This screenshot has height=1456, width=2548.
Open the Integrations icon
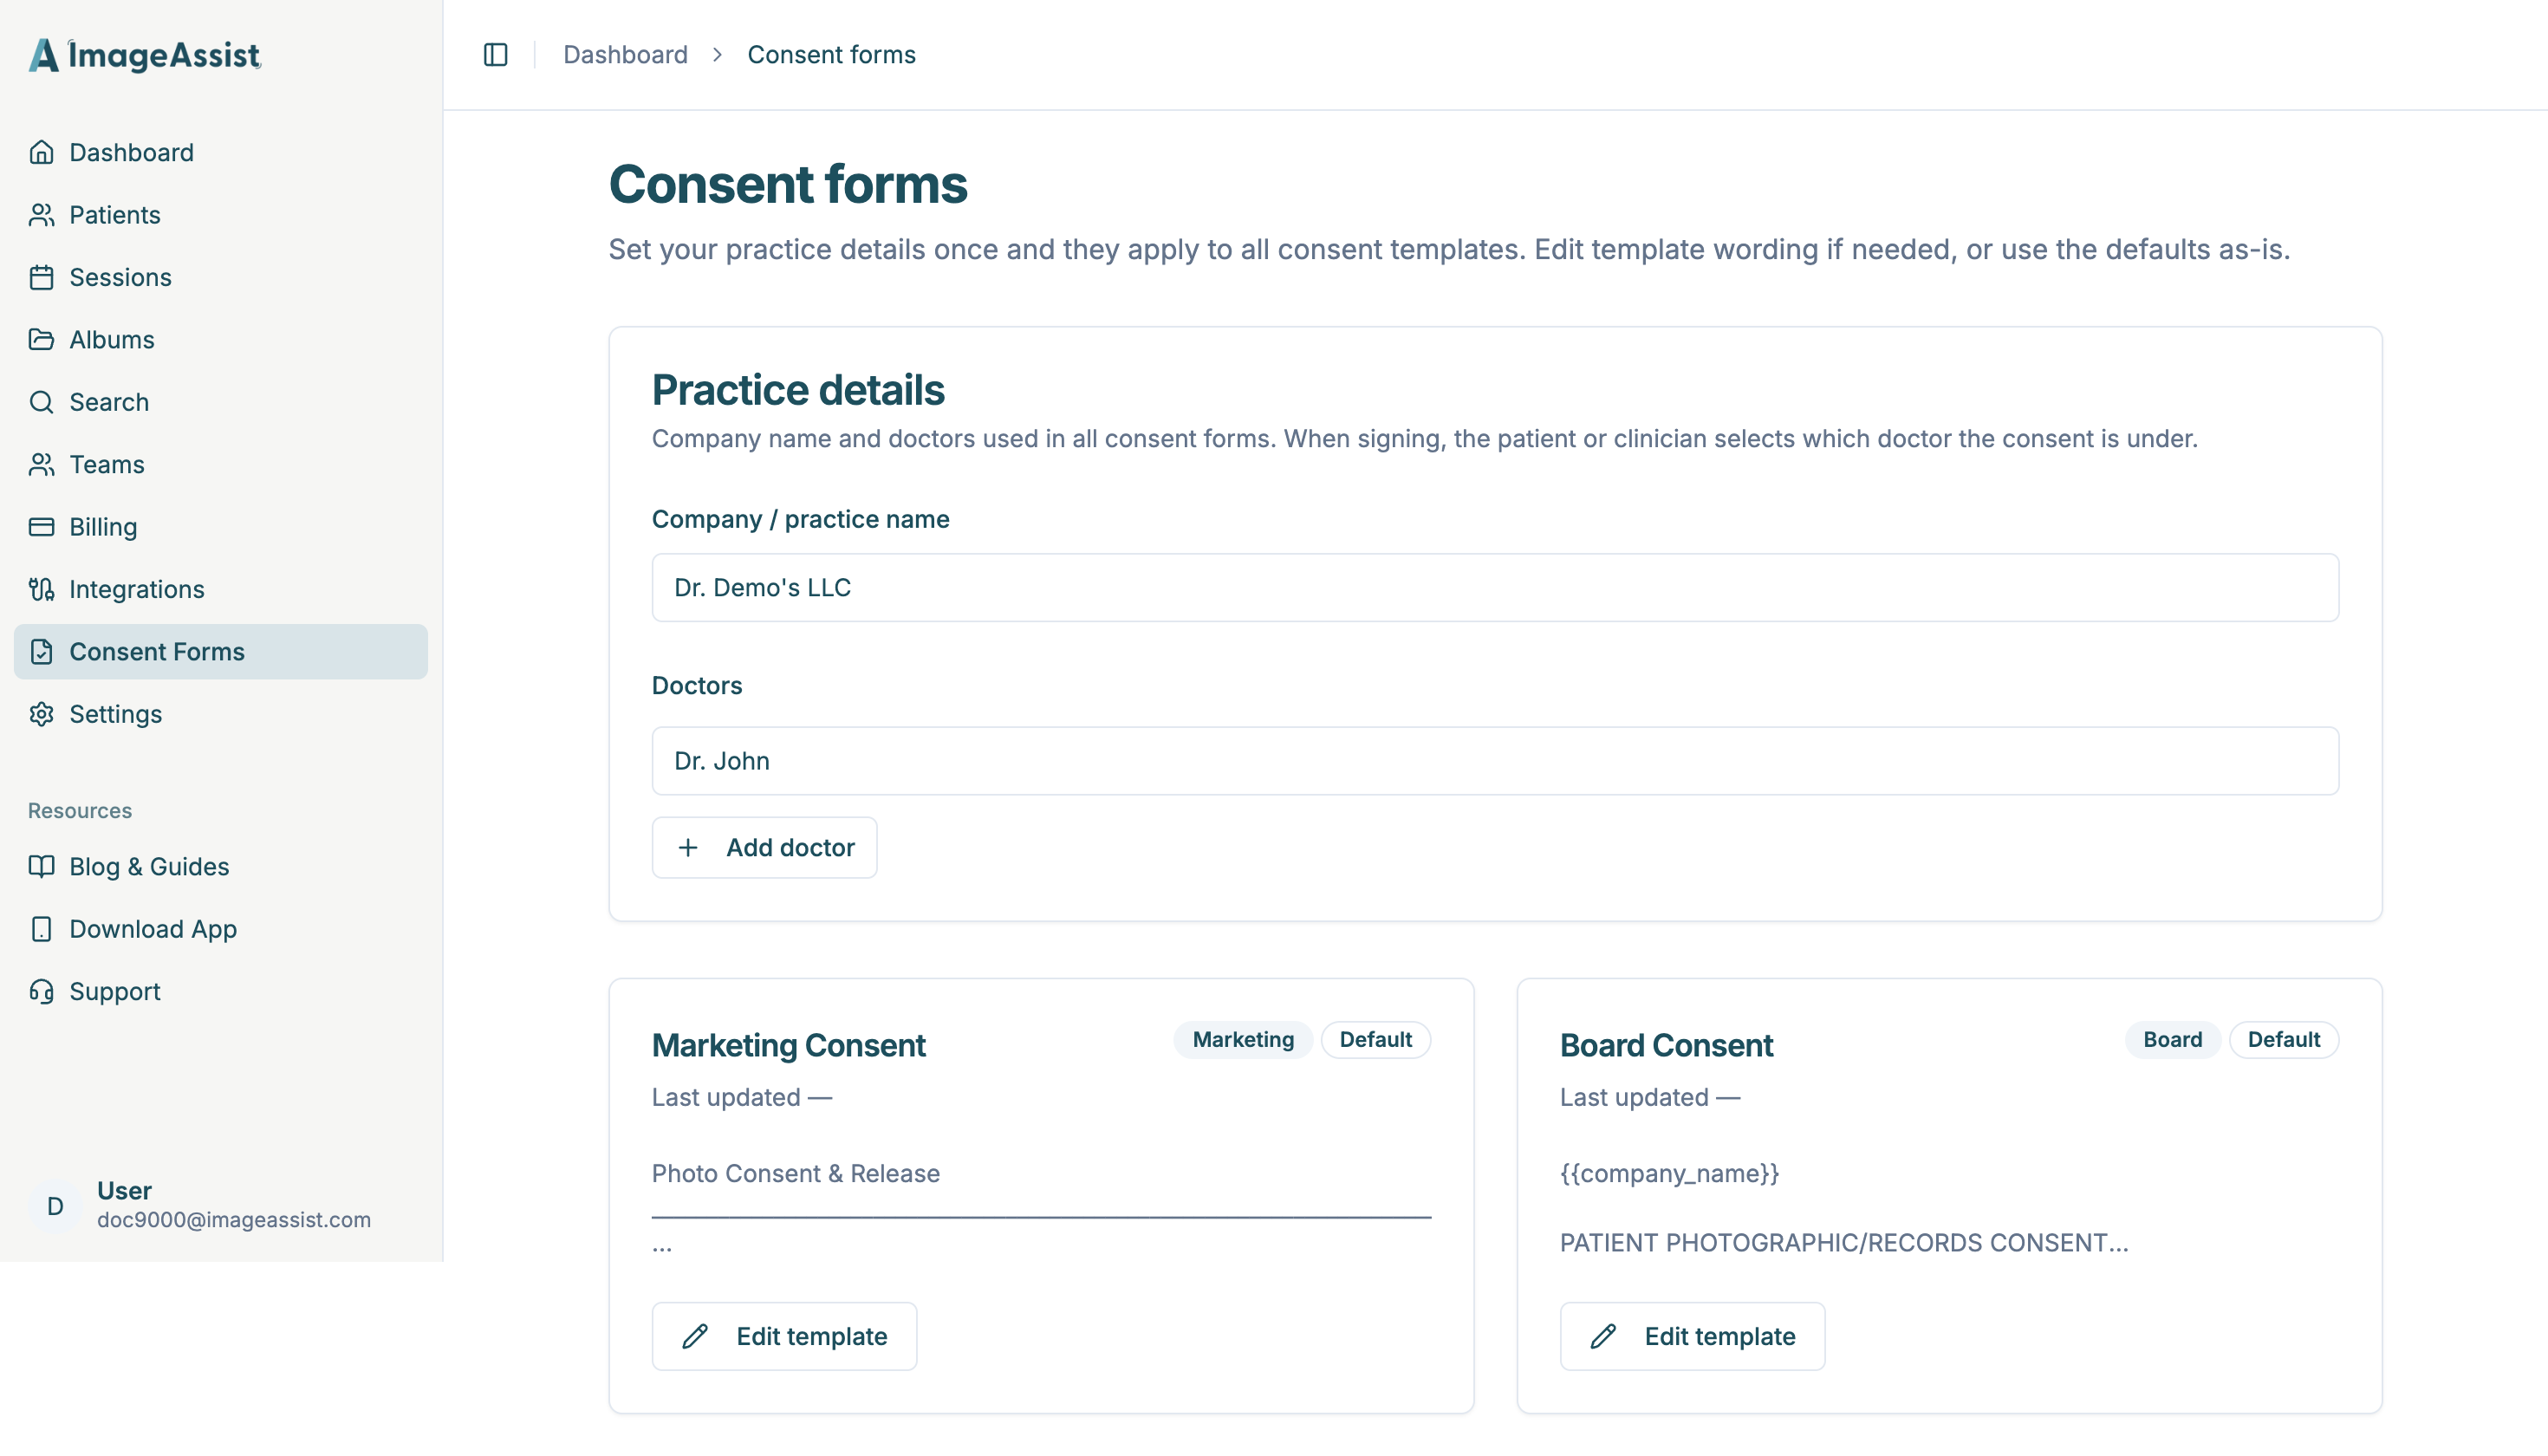click(x=41, y=589)
